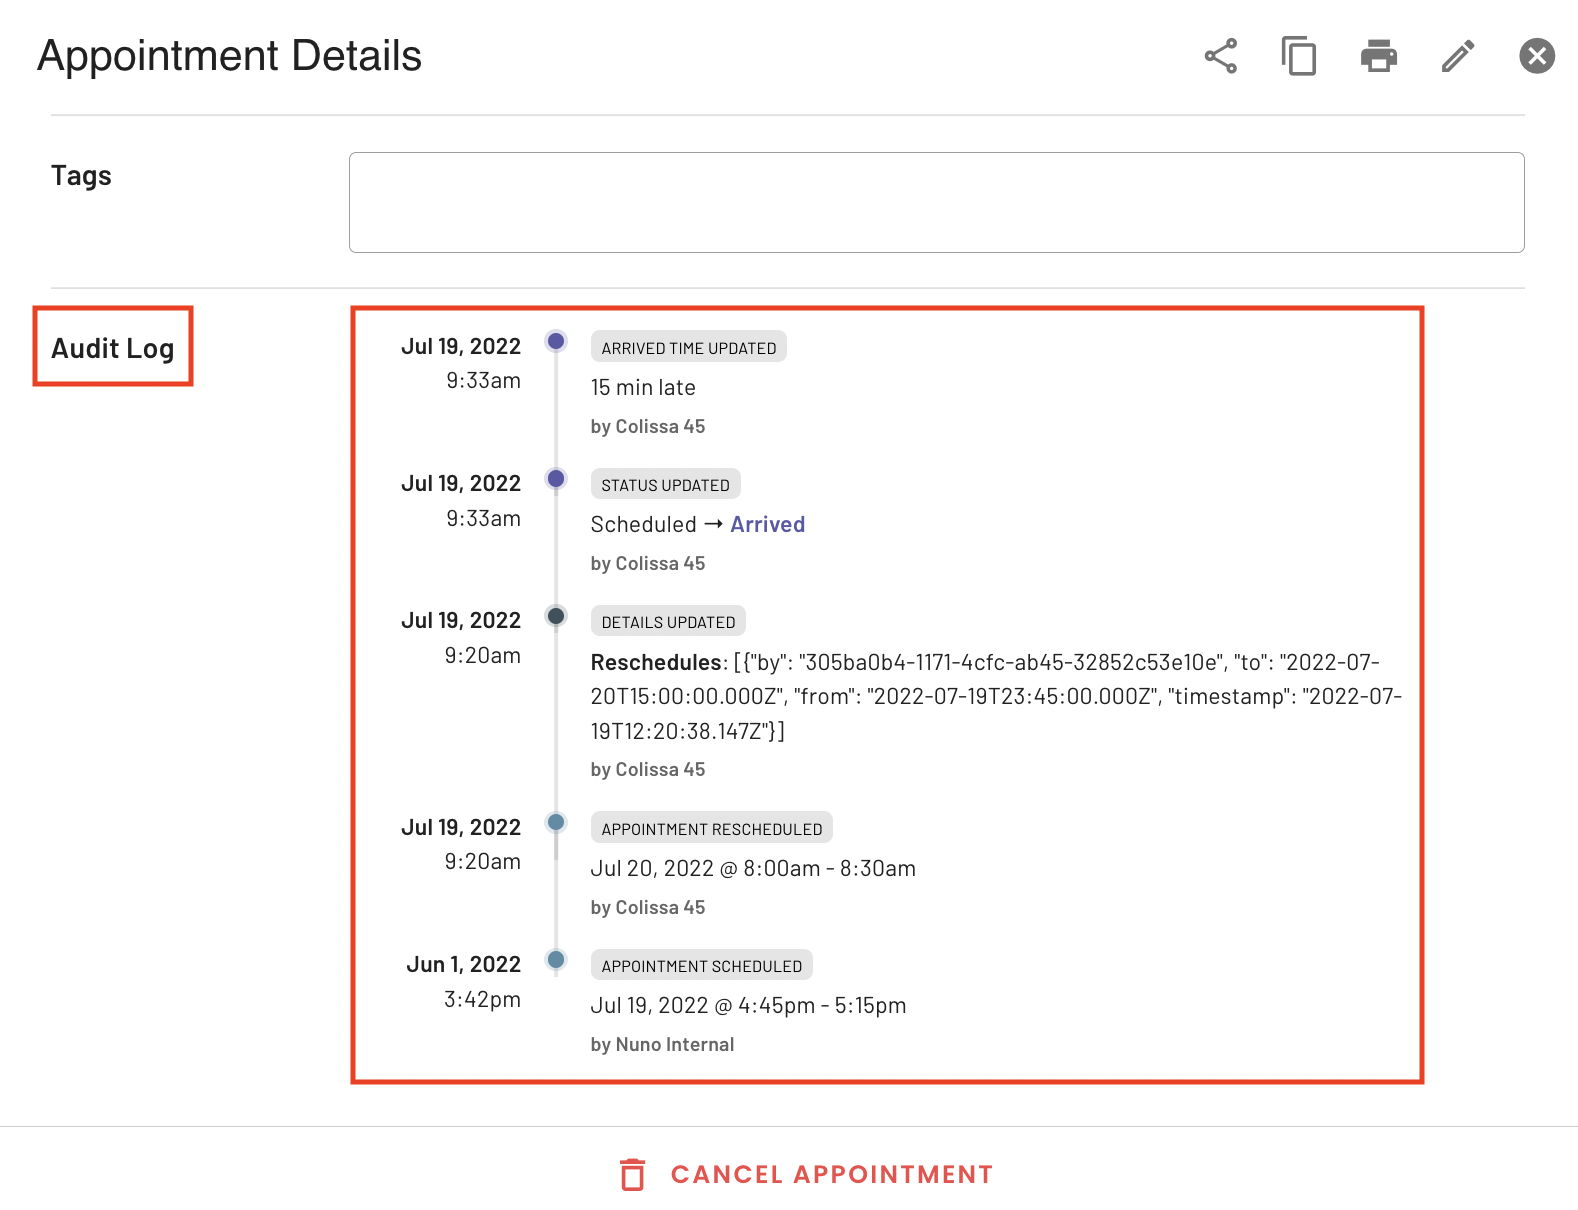The height and width of the screenshot is (1210, 1578).
Task: Copy appointment details with the duplicate icon
Action: 1299,56
